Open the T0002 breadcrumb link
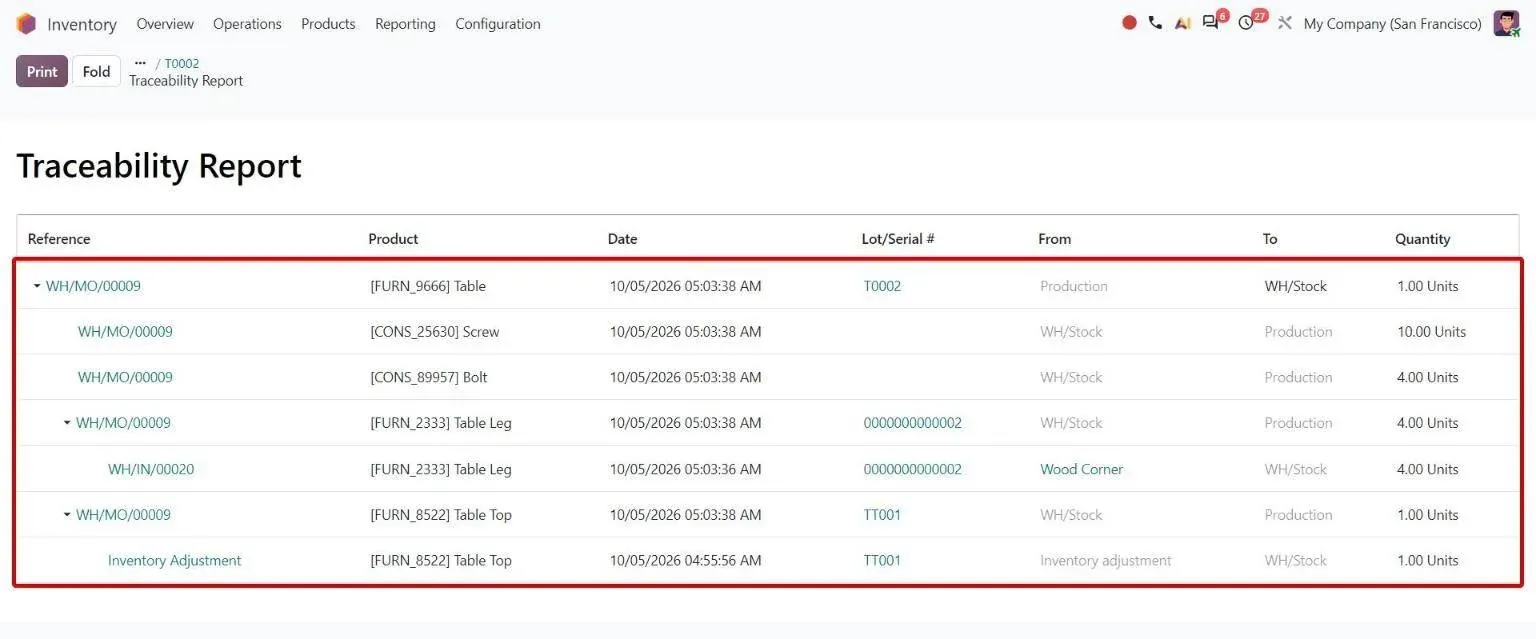The image size is (1536, 639). click(x=182, y=63)
